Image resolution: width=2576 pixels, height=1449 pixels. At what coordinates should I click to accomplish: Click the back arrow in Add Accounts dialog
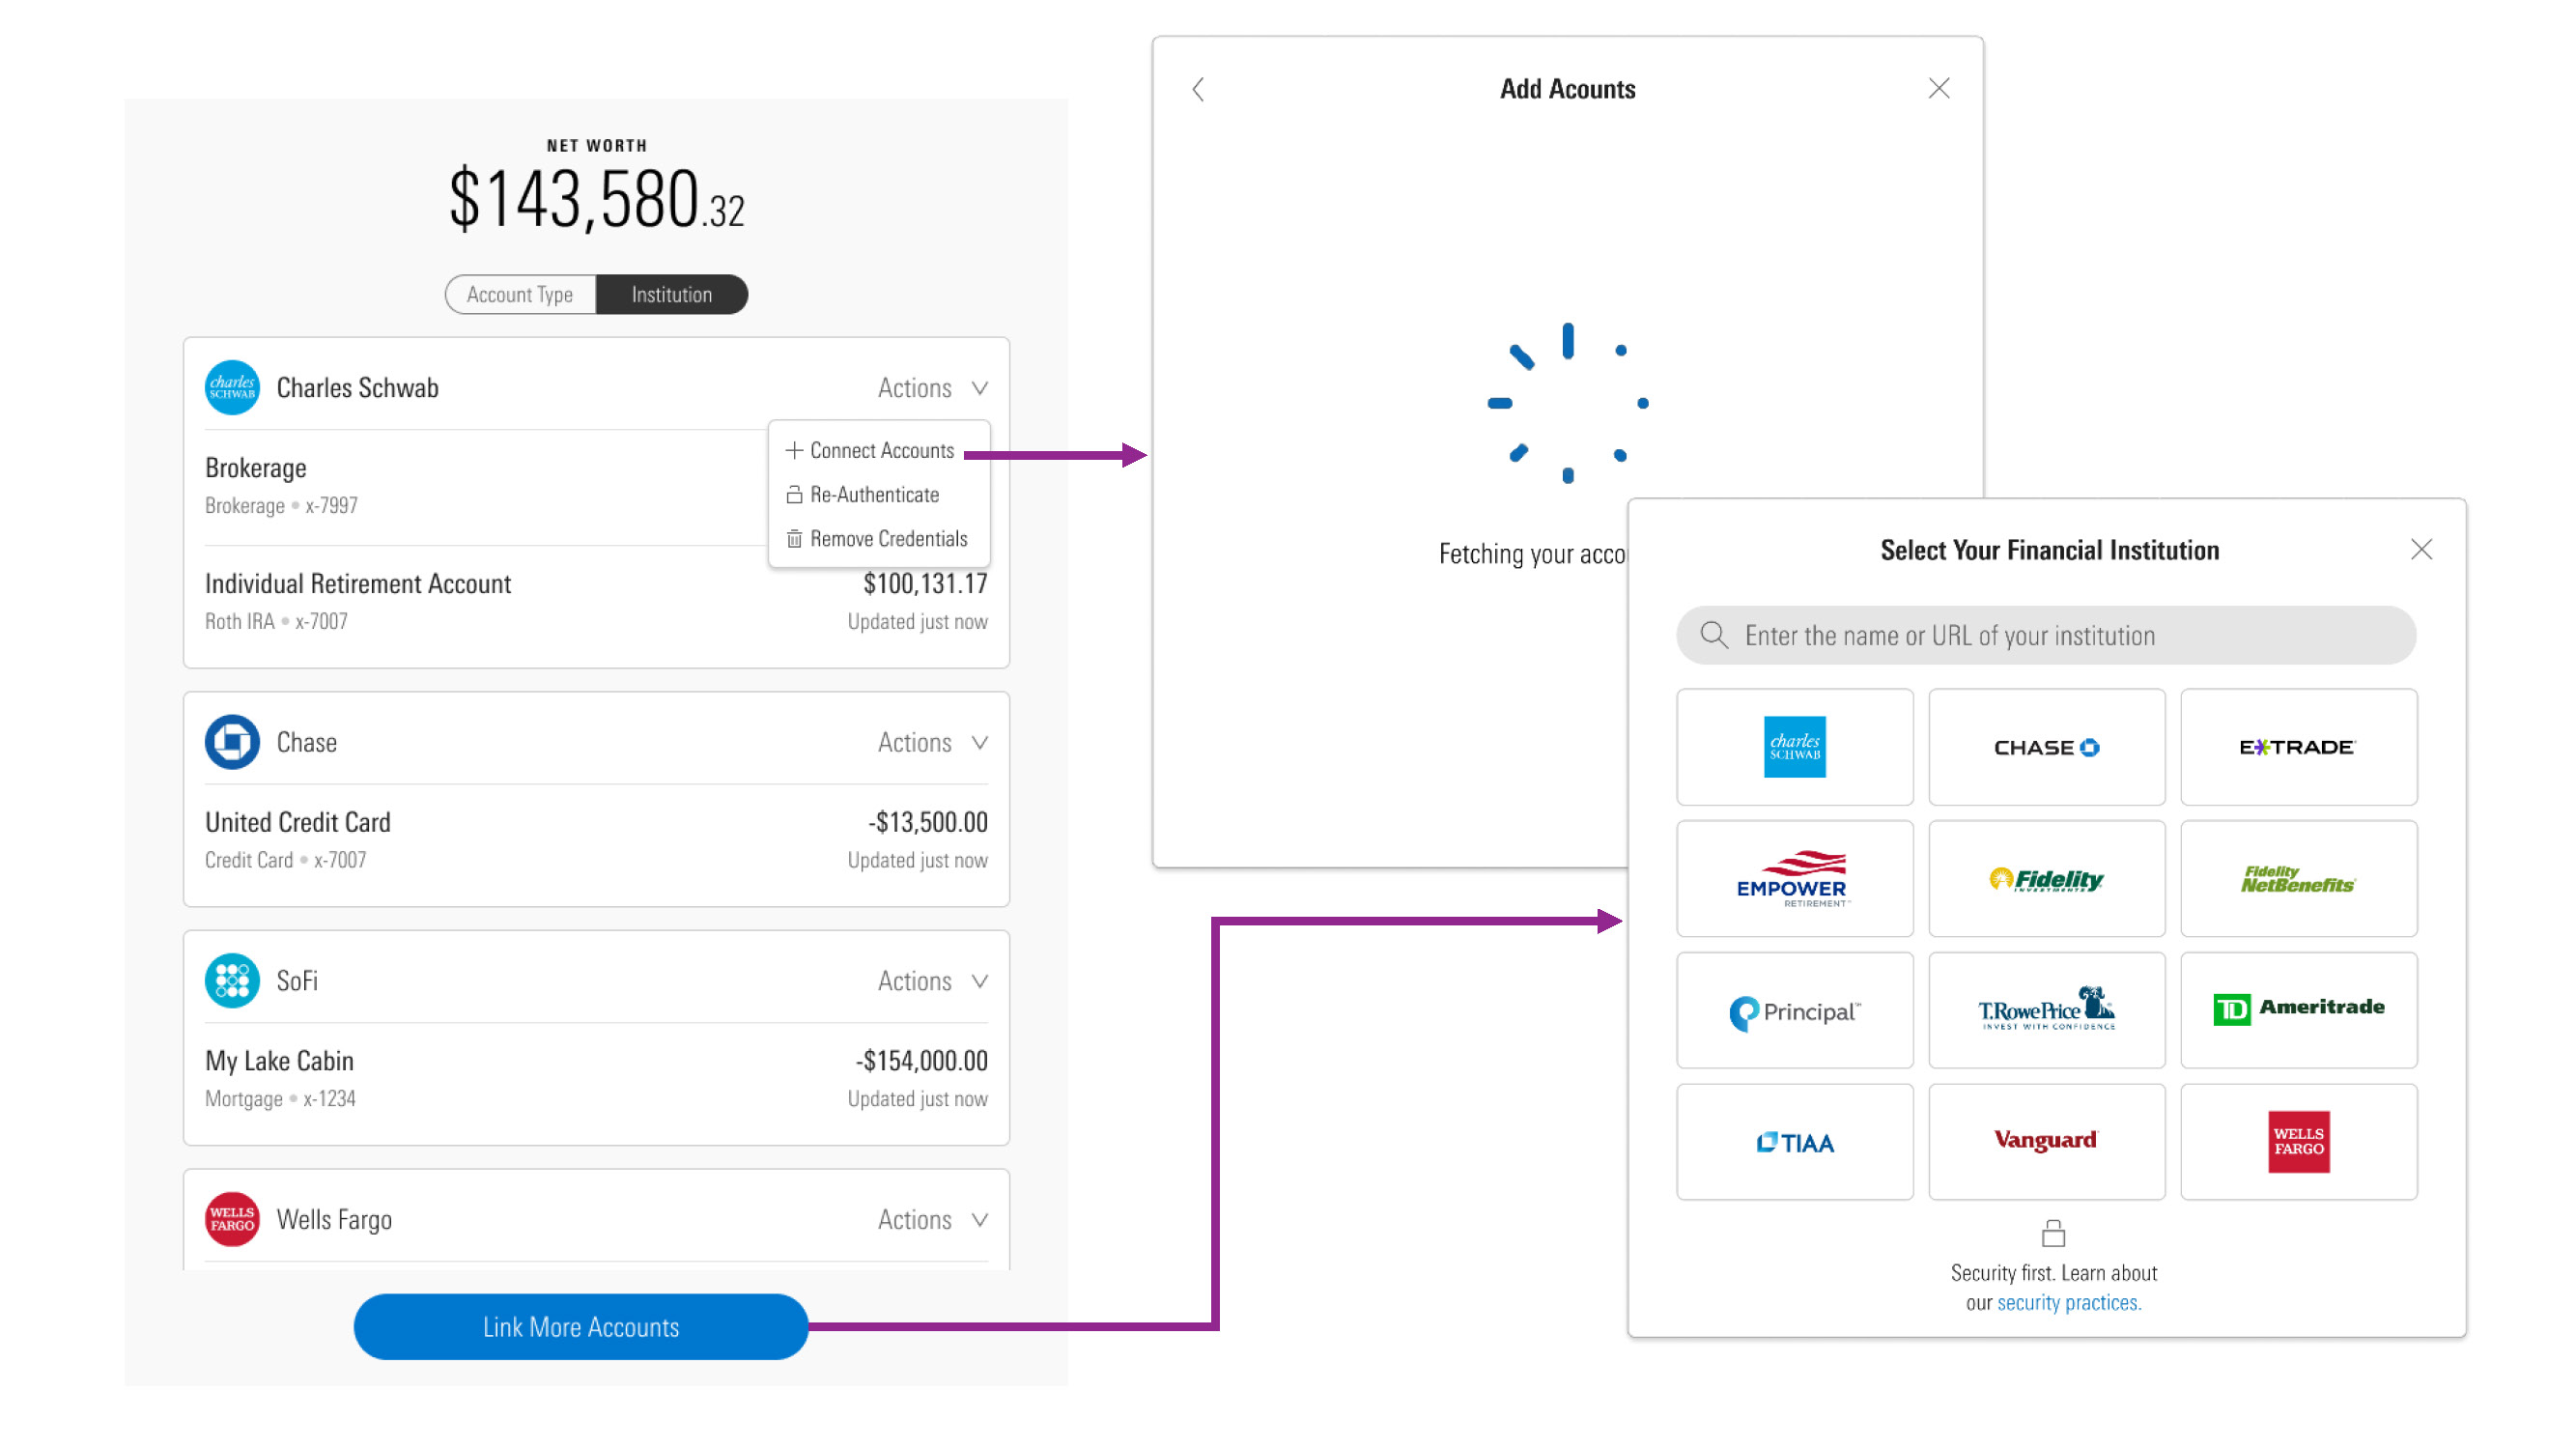pos(1198,90)
